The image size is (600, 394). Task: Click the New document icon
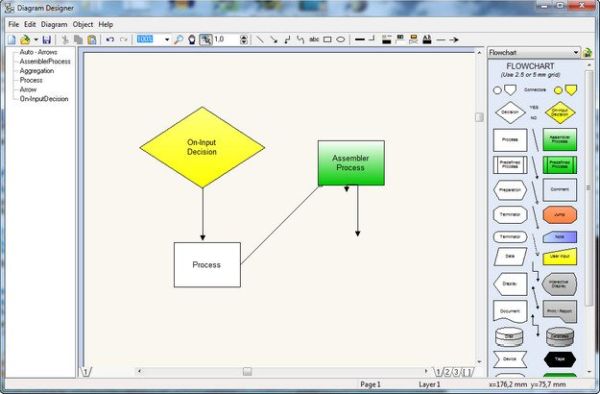(x=12, y=39)
